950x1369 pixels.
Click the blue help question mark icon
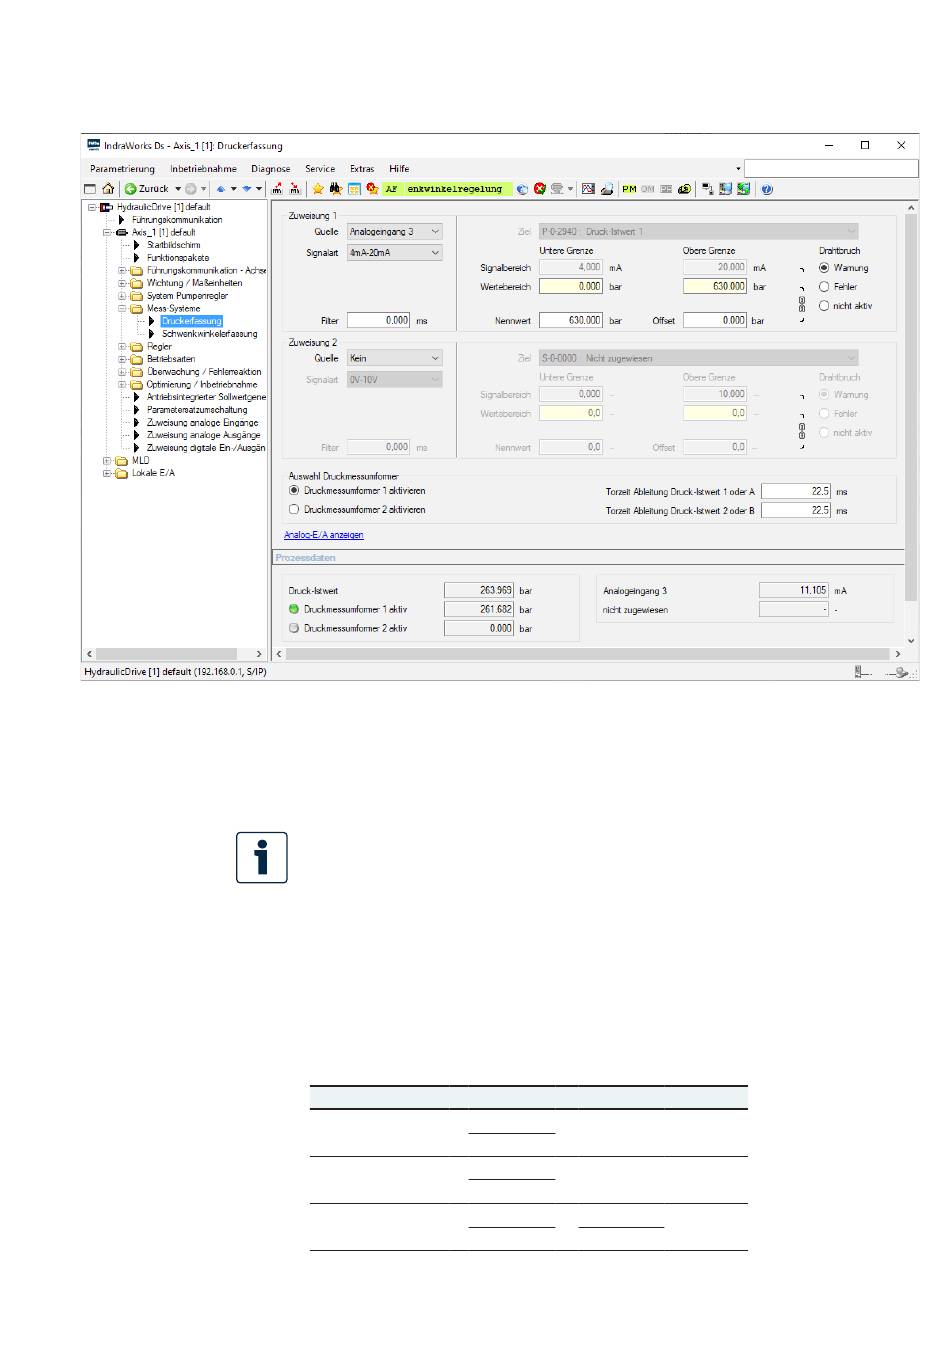point(767,189)
